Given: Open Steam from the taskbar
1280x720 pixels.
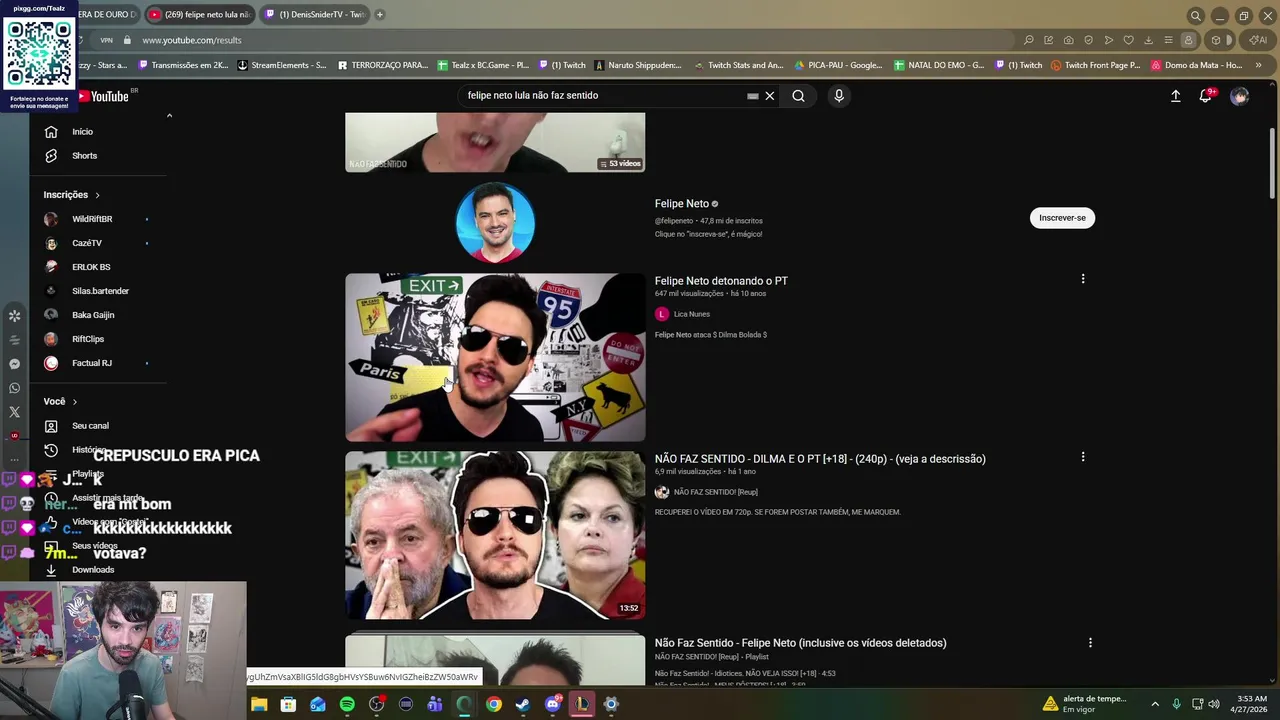Looking at the screenshot, I should click(523, 704).
